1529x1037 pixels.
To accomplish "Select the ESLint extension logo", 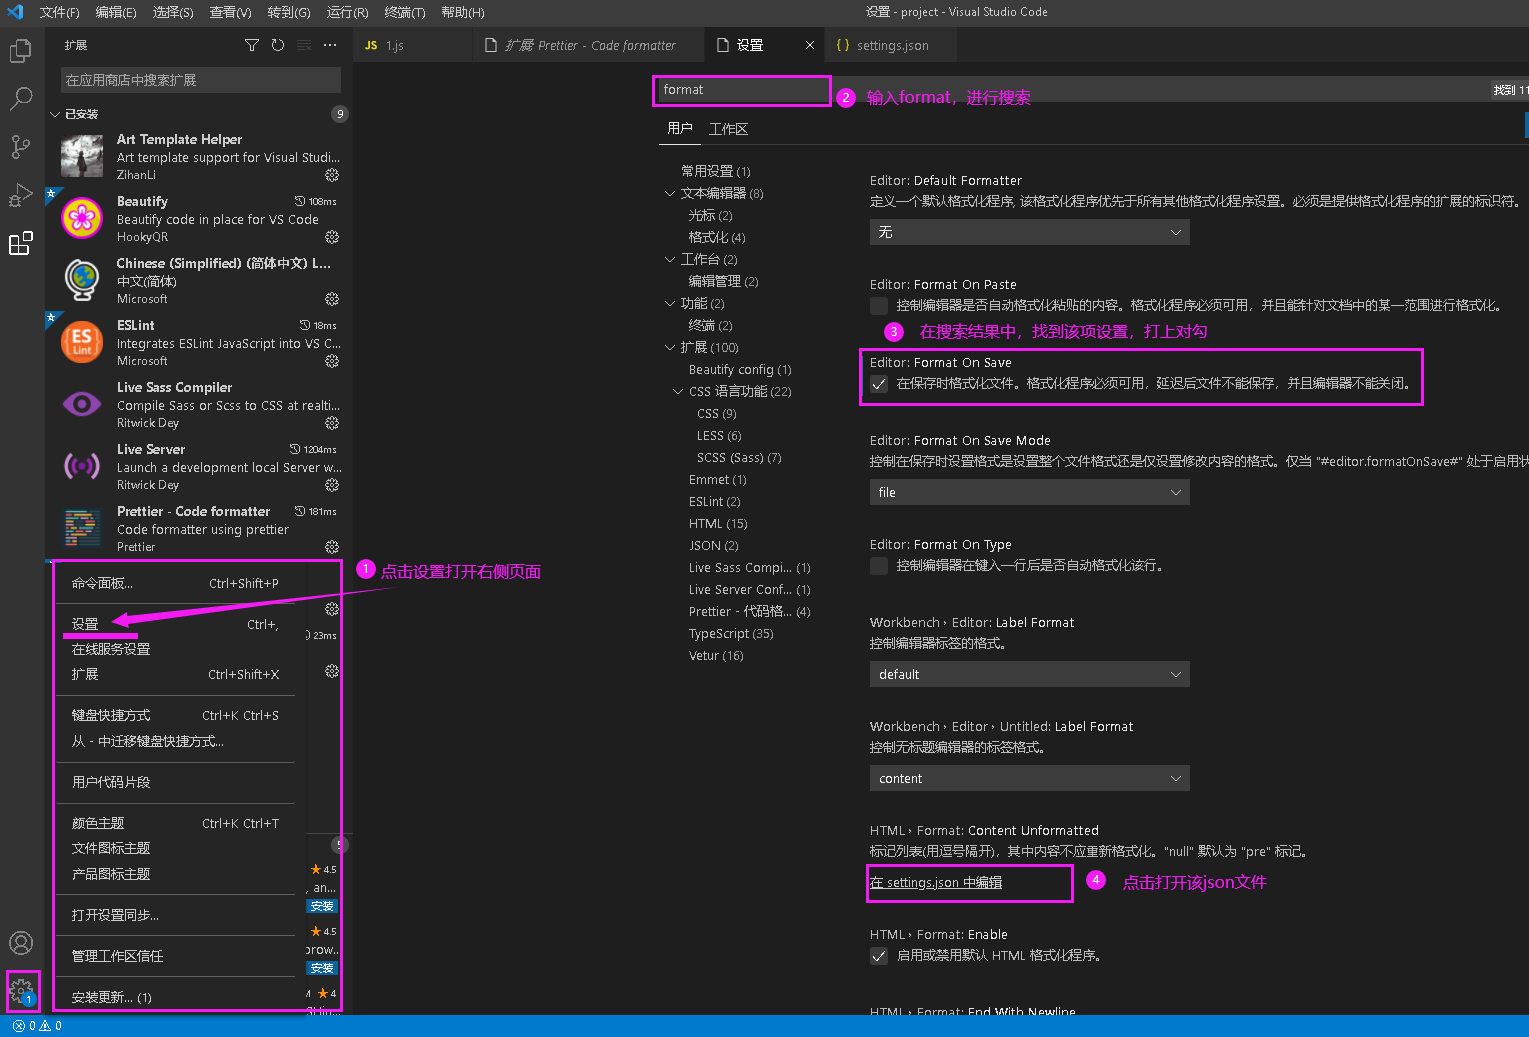I will (x=82, y=342).
